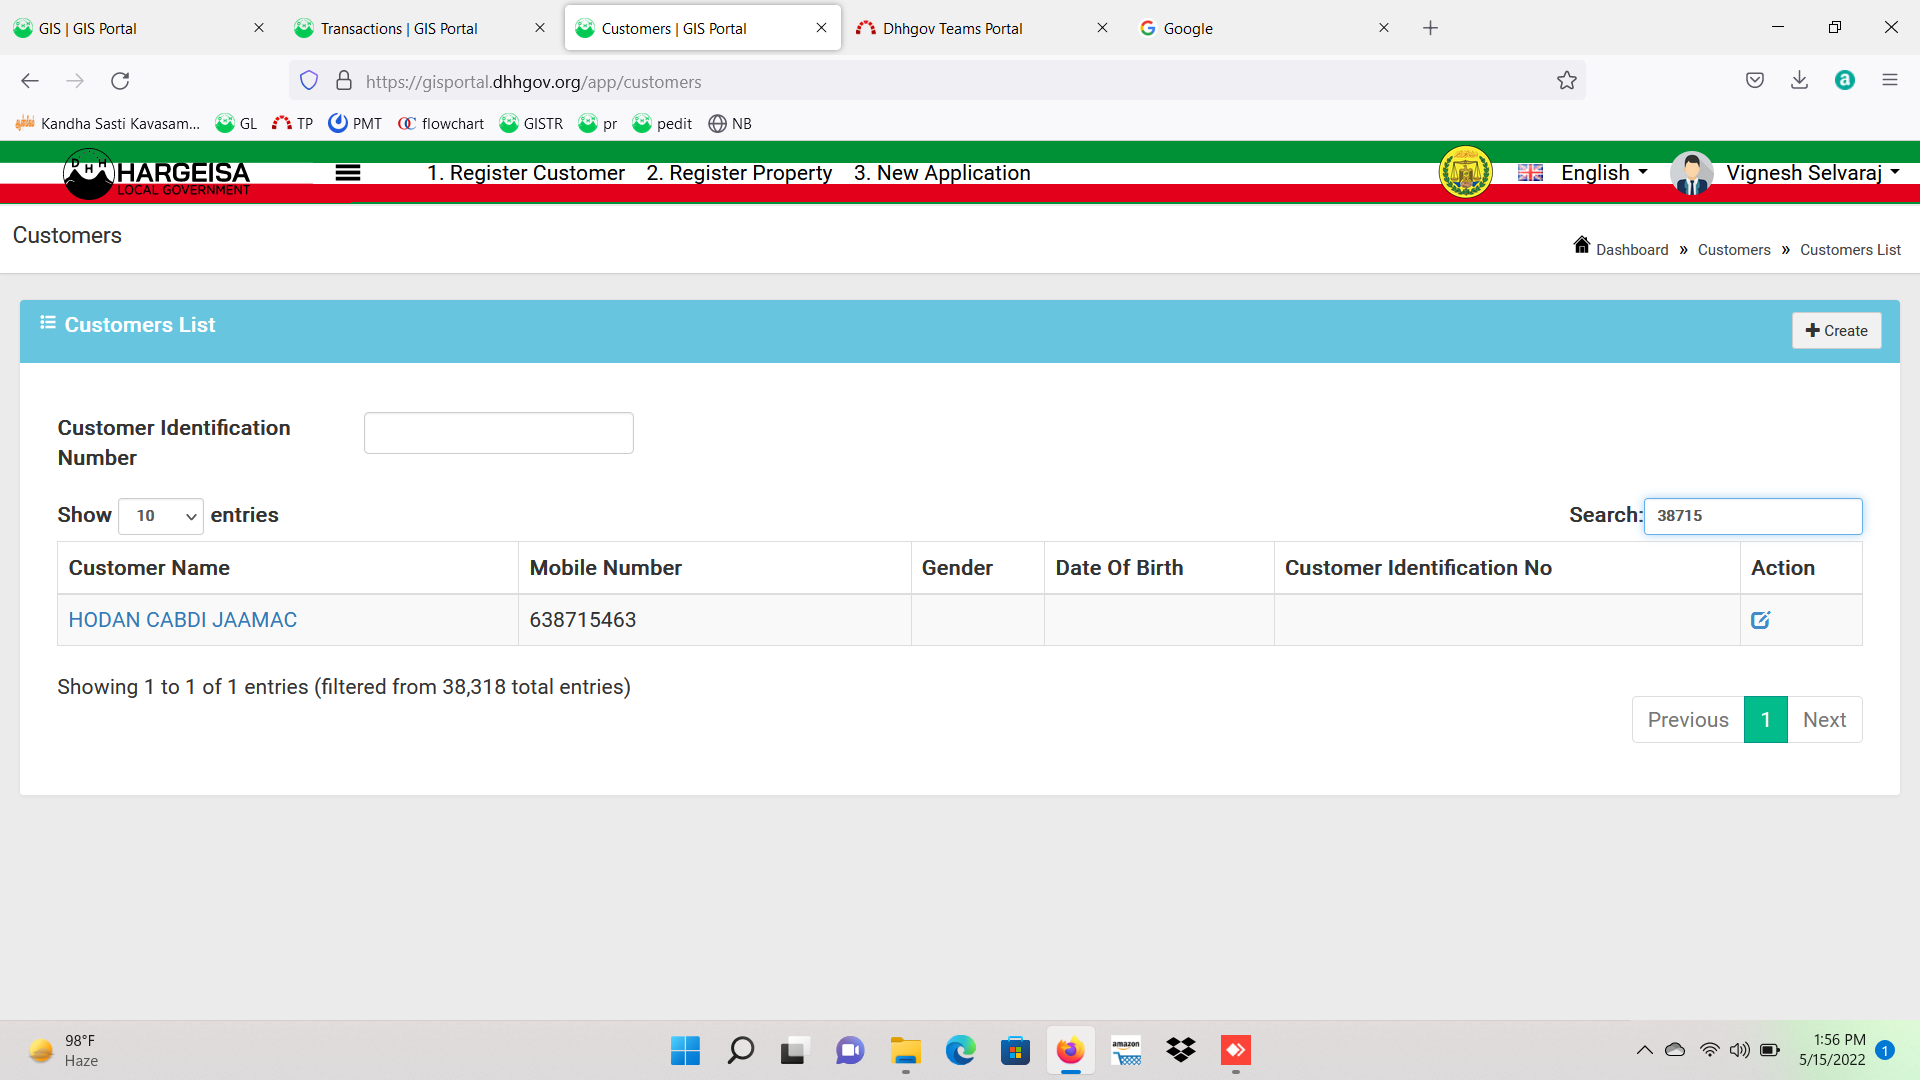Open the clock showing 1:56 PM
This screenshot has height=1080, width=1920.
[1832, 1051]
